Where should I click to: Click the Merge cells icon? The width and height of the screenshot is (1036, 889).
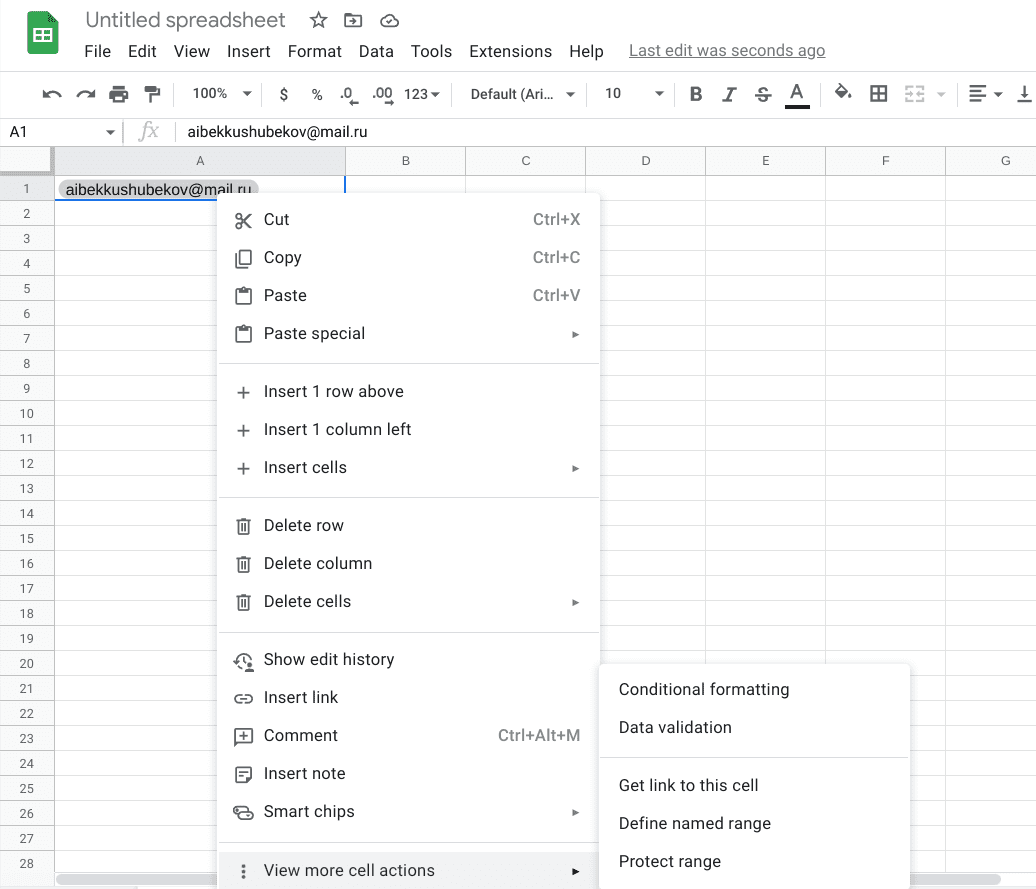pos(914,94)
